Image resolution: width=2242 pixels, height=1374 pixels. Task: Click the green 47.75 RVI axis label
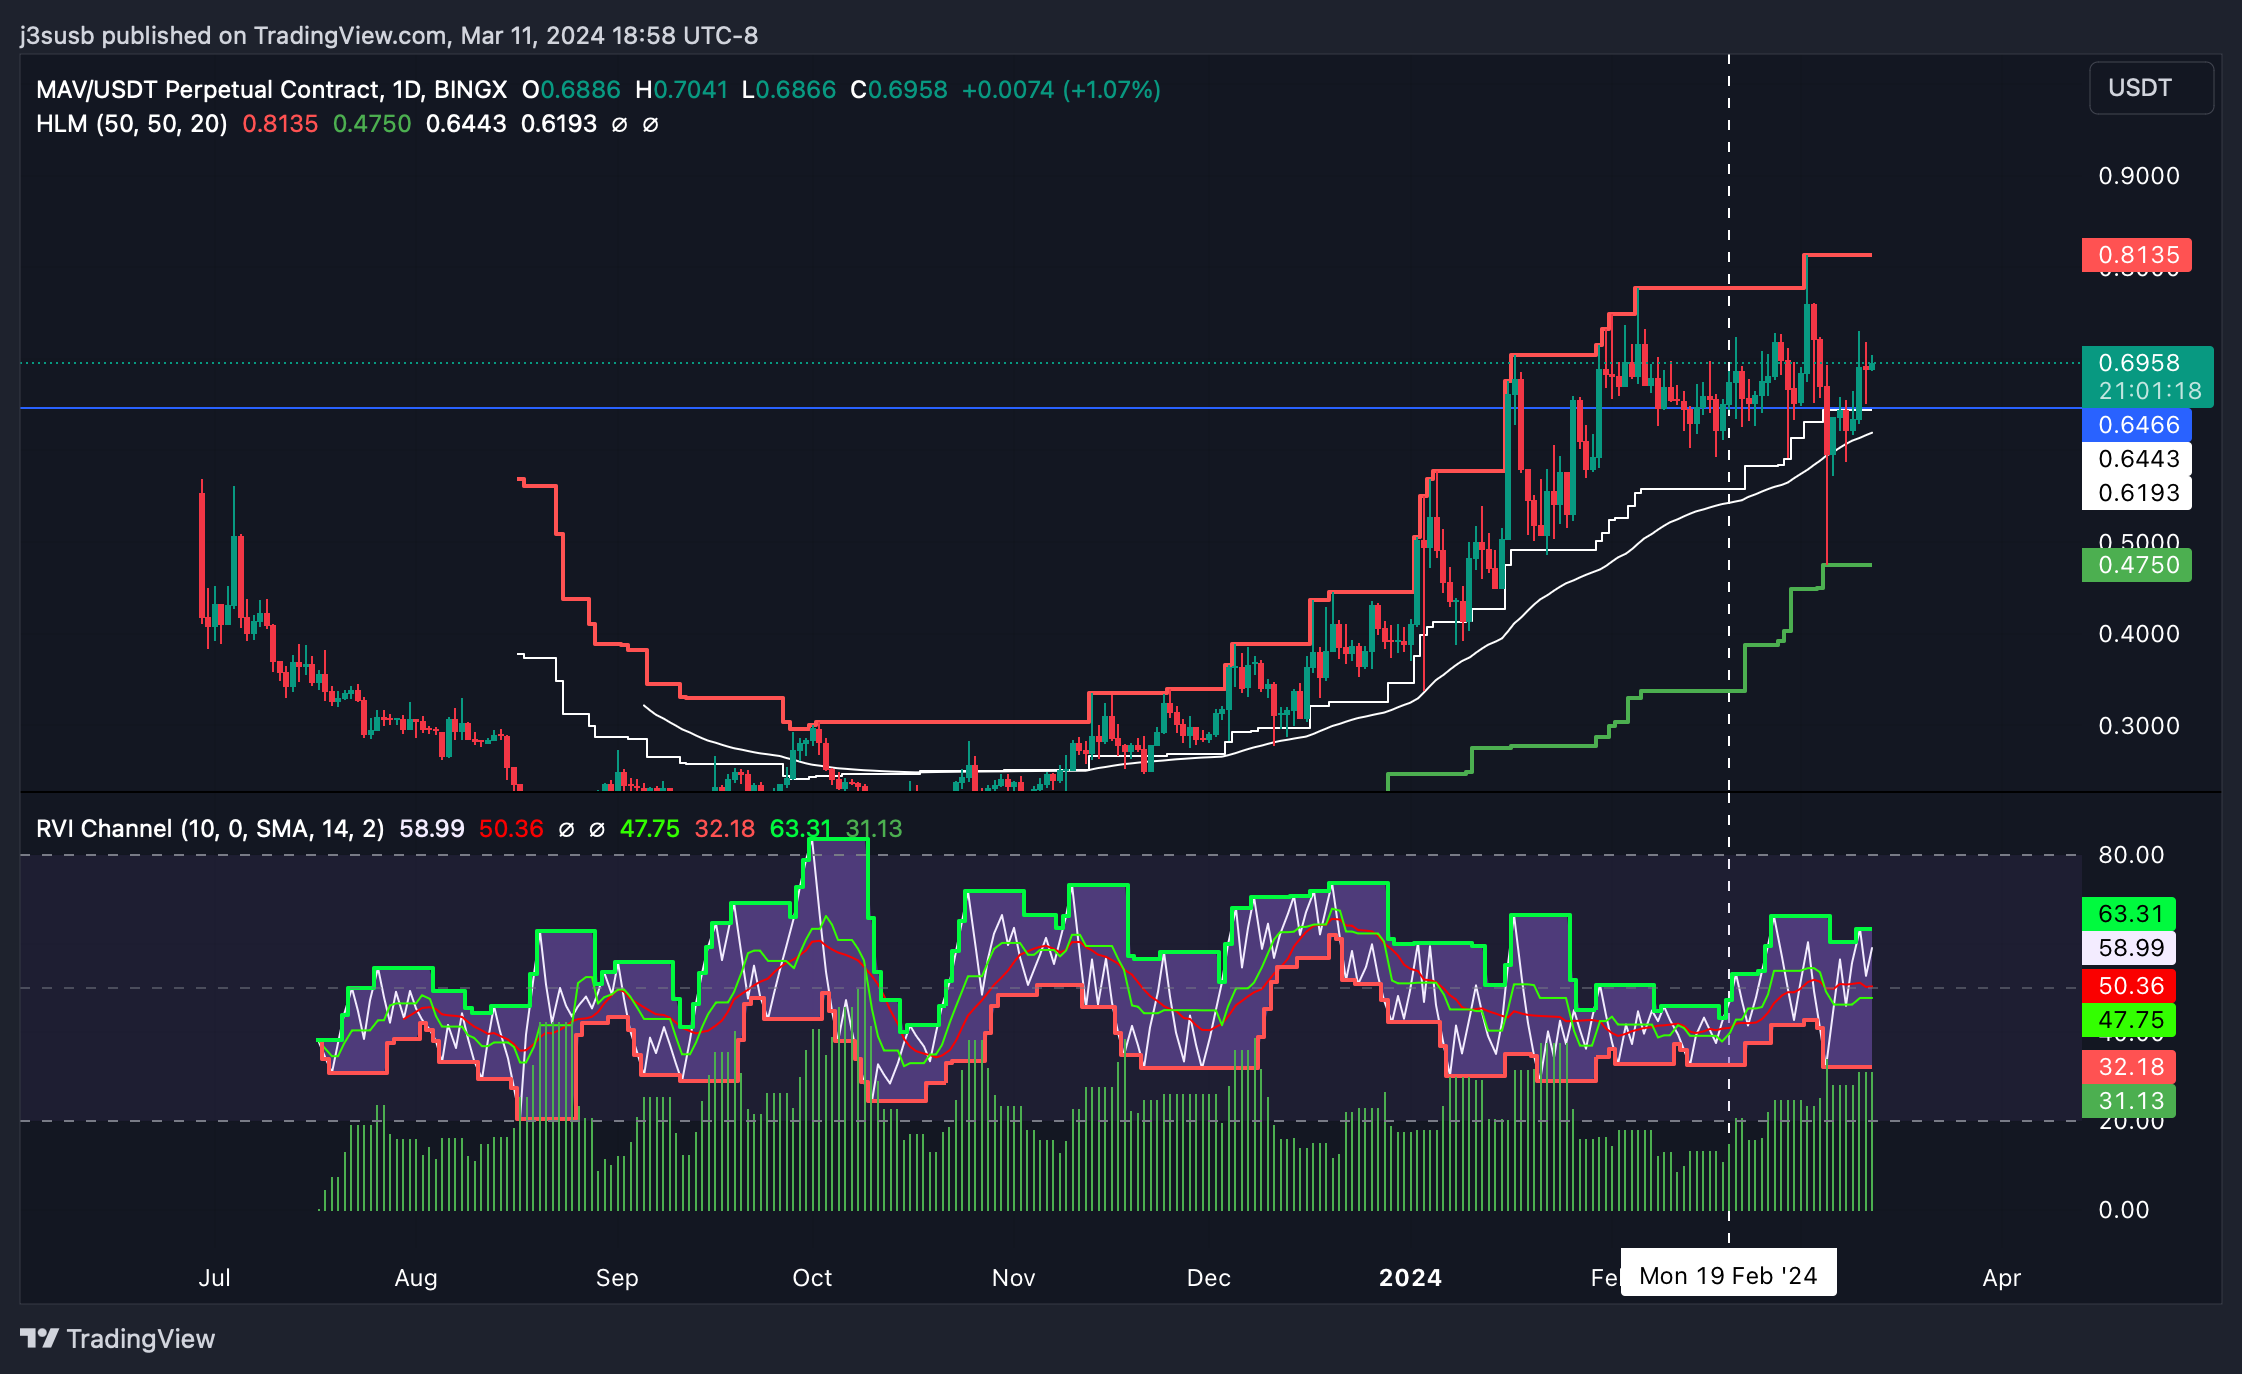point(2129,1020)
